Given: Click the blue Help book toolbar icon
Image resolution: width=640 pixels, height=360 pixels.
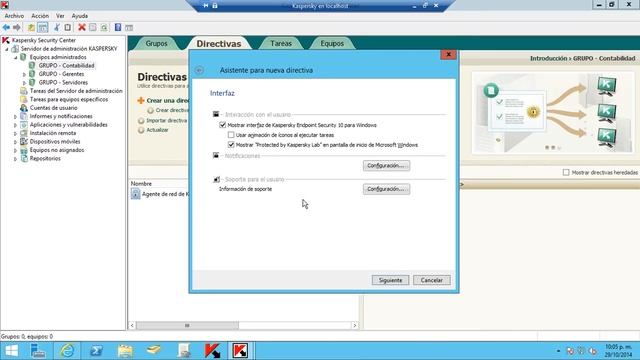Looking at the screenshot, I should (118, 27).
